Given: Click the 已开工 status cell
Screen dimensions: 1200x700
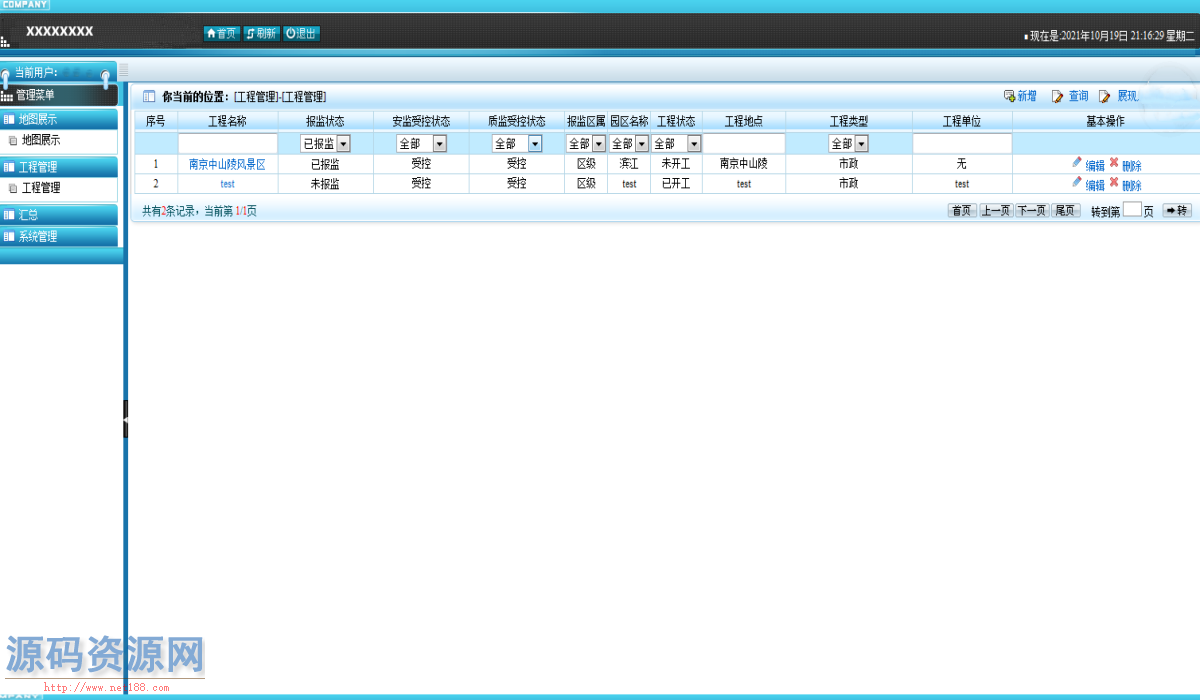Looking at the screenshot, I should (x=676, y=184).
